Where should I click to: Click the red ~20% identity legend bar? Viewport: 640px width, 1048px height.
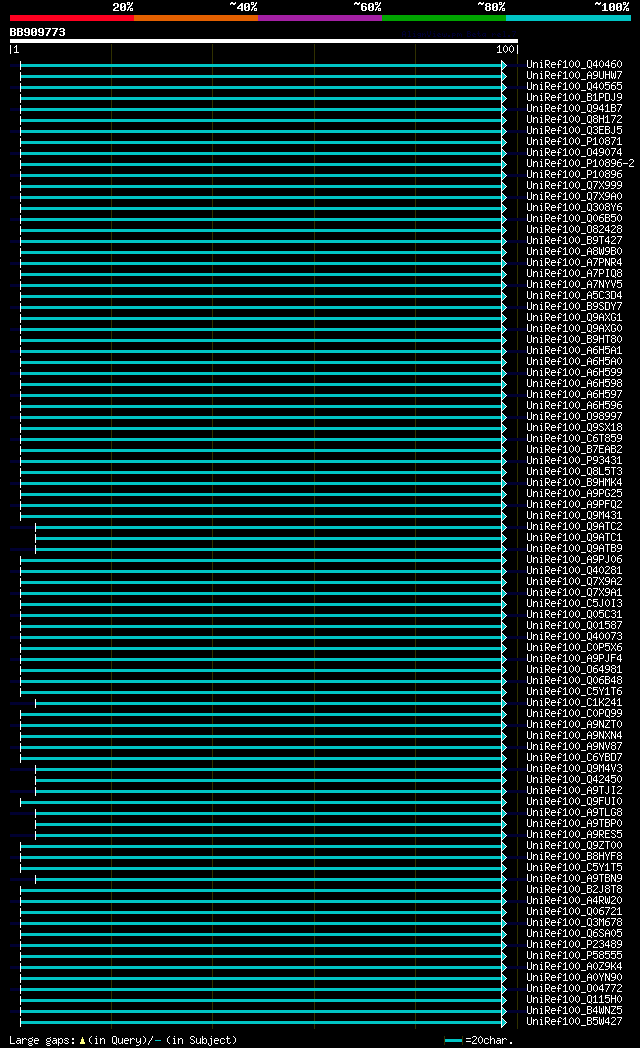pyautogui.click(x=71, y=18)
